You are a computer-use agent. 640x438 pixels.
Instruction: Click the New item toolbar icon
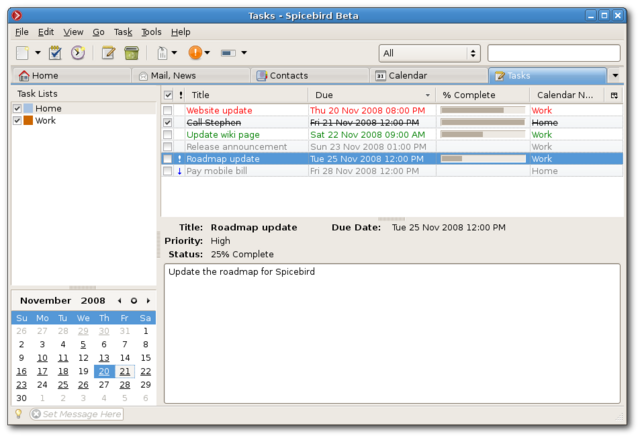pos(23,53)
